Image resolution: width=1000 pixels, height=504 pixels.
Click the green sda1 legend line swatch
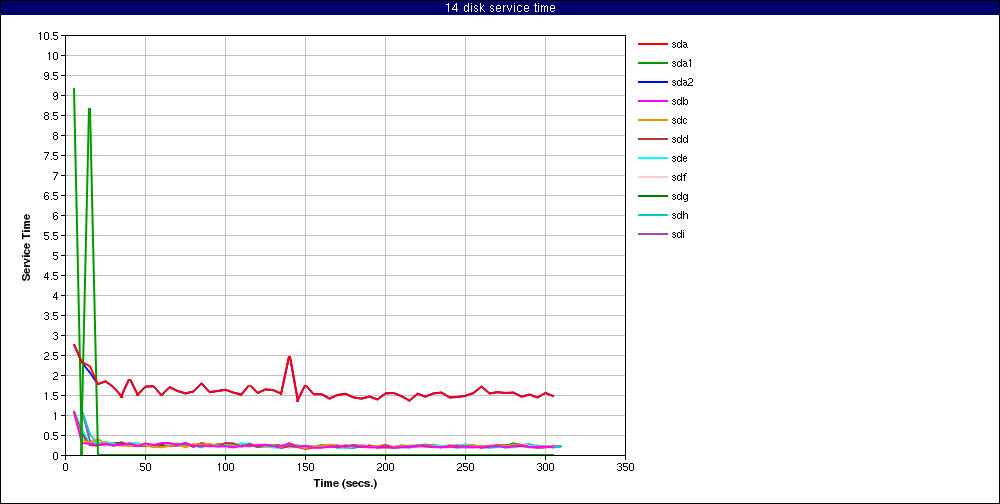[x=652, y=64]
